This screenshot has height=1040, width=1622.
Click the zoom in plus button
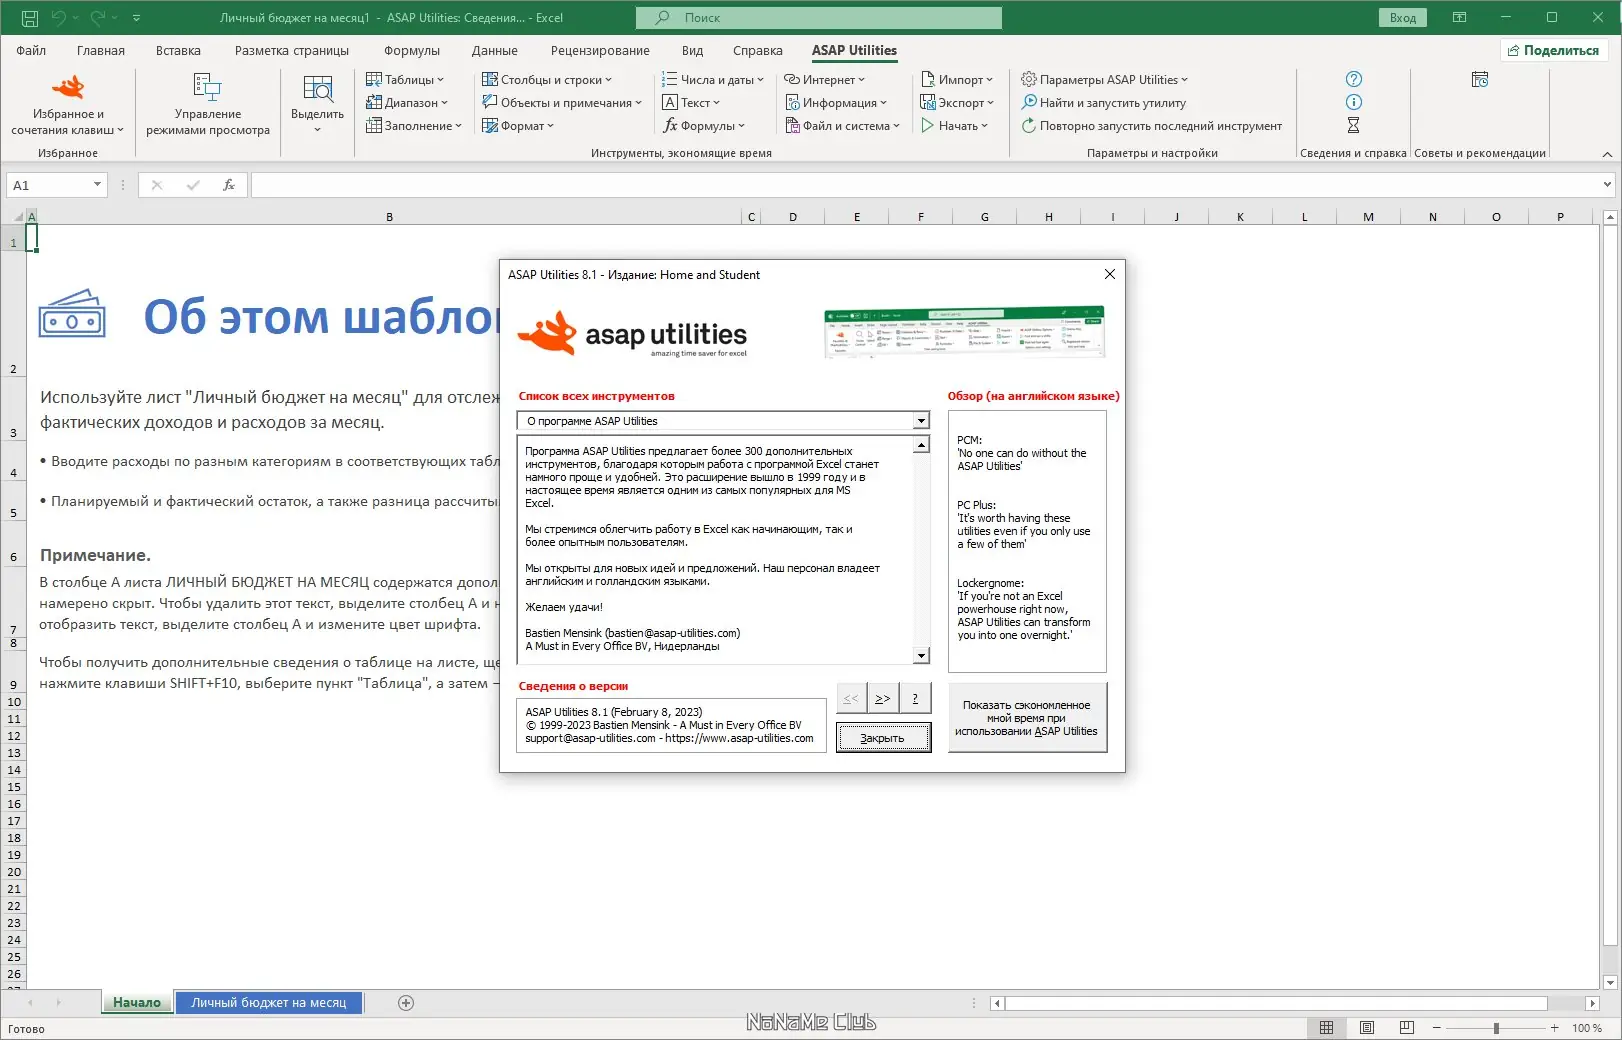click(1555, 1028)
